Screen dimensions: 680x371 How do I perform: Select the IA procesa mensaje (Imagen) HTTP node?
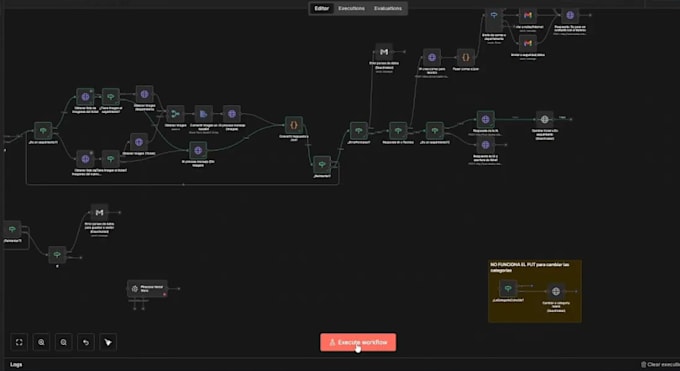pos(232,114)
